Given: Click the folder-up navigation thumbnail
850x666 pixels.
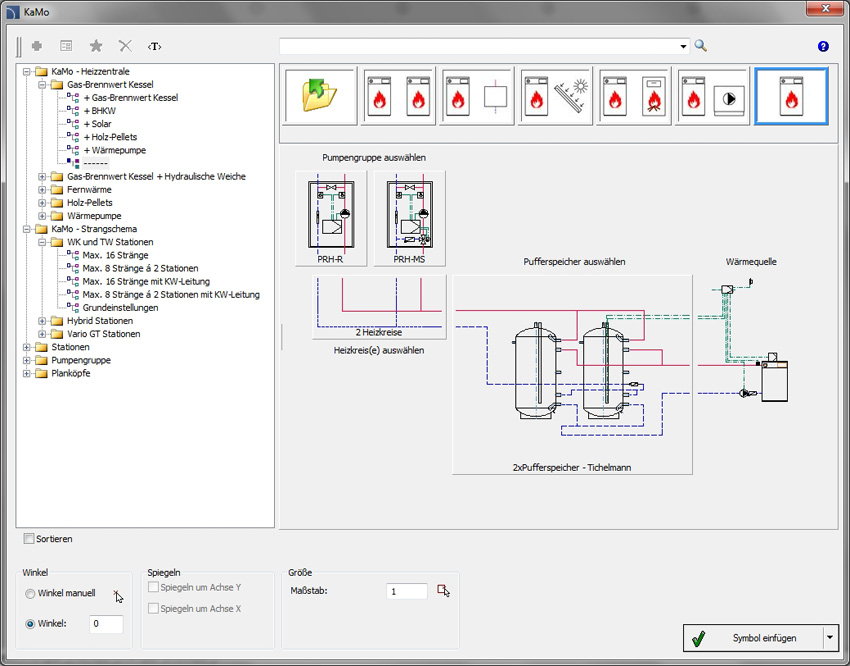Looking at the screenshot, I should (320, 96).
